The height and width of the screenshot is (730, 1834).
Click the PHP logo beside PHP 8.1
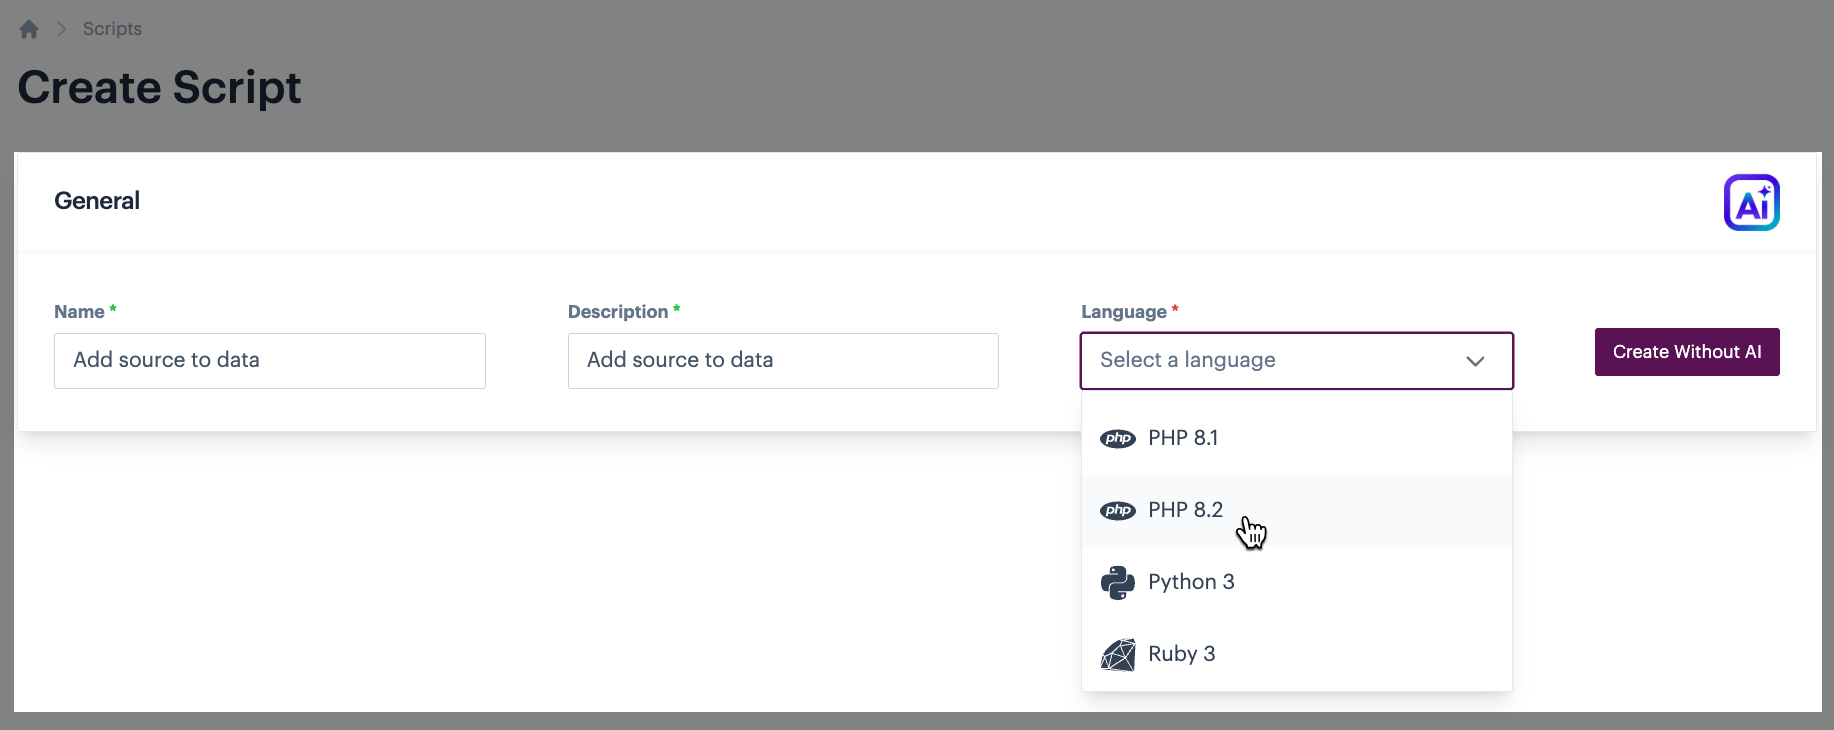click(1117, 439)
